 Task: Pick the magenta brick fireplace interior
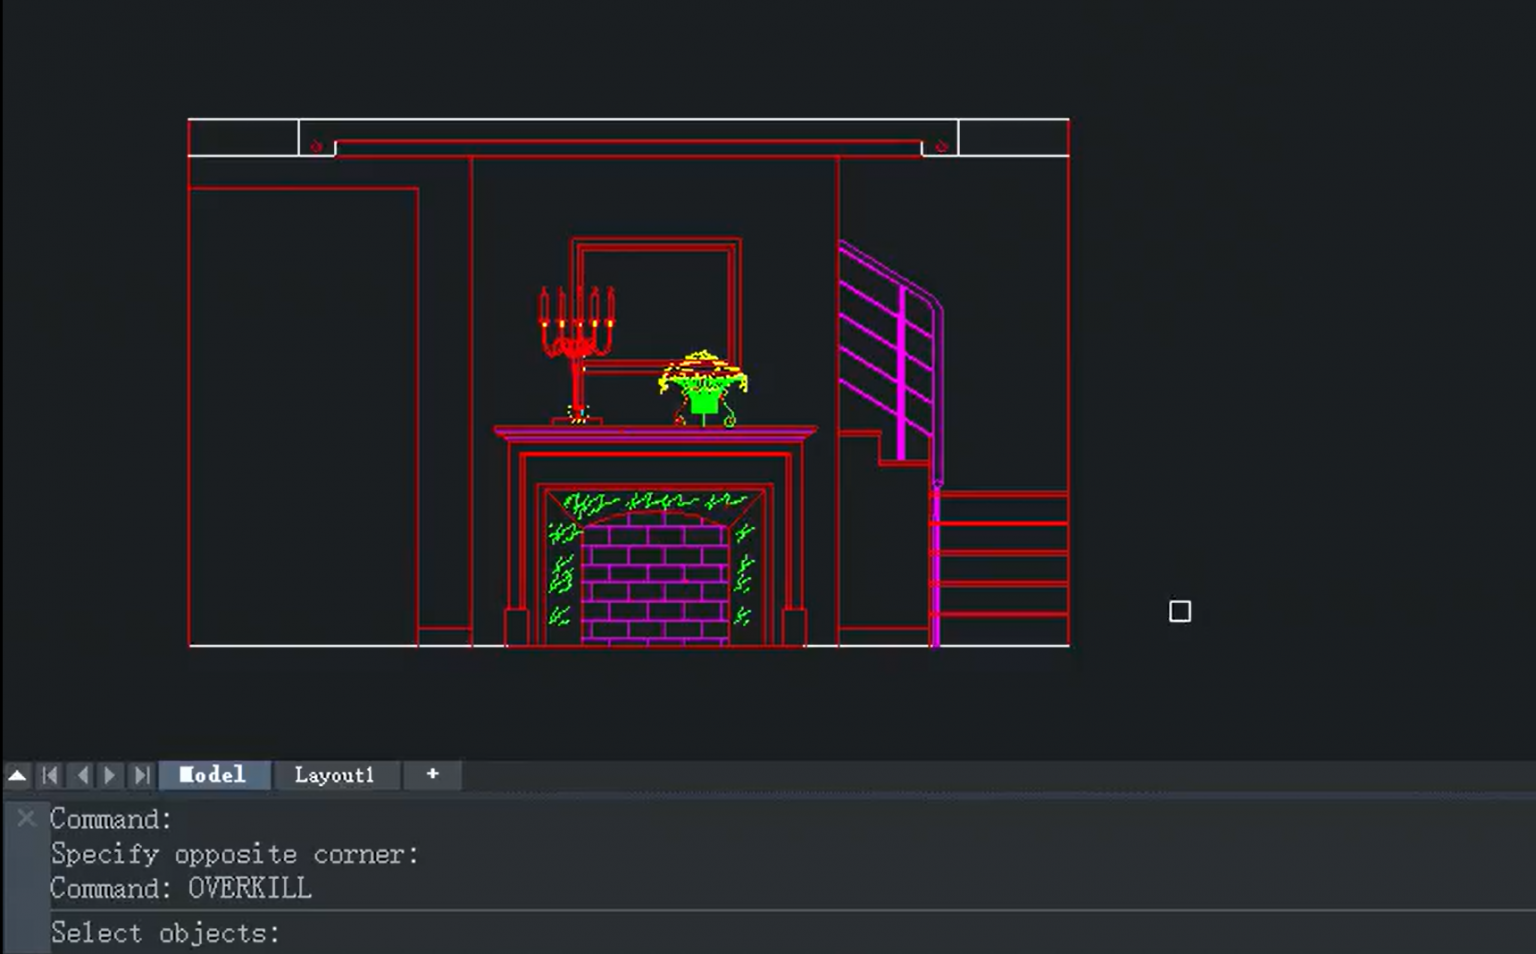coord(654,580)
